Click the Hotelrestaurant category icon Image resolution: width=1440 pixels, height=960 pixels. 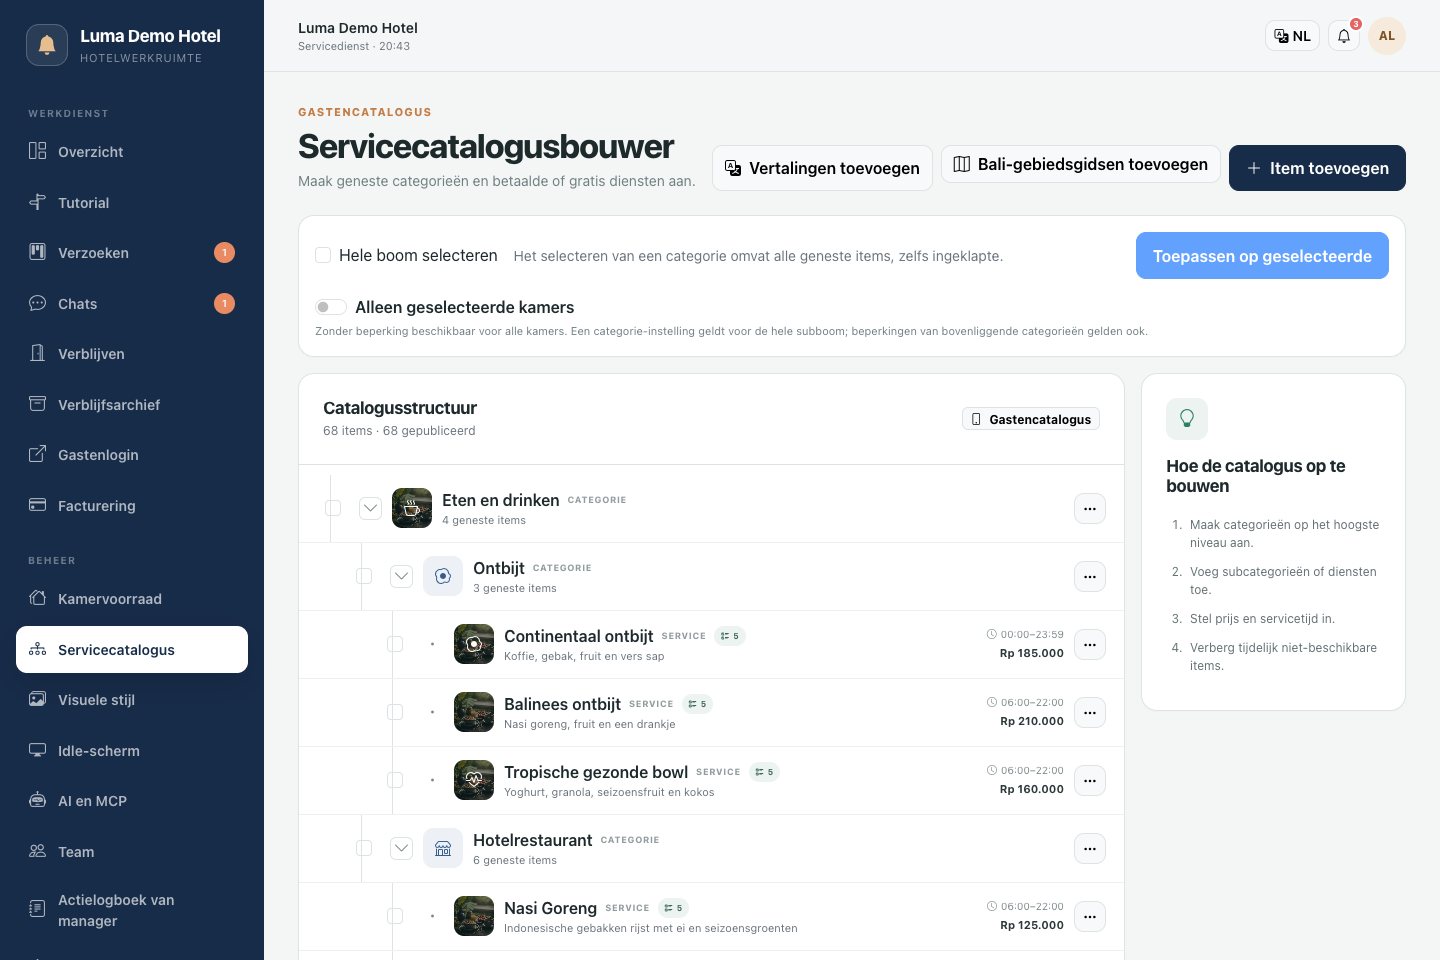click(x=443, y=848)
